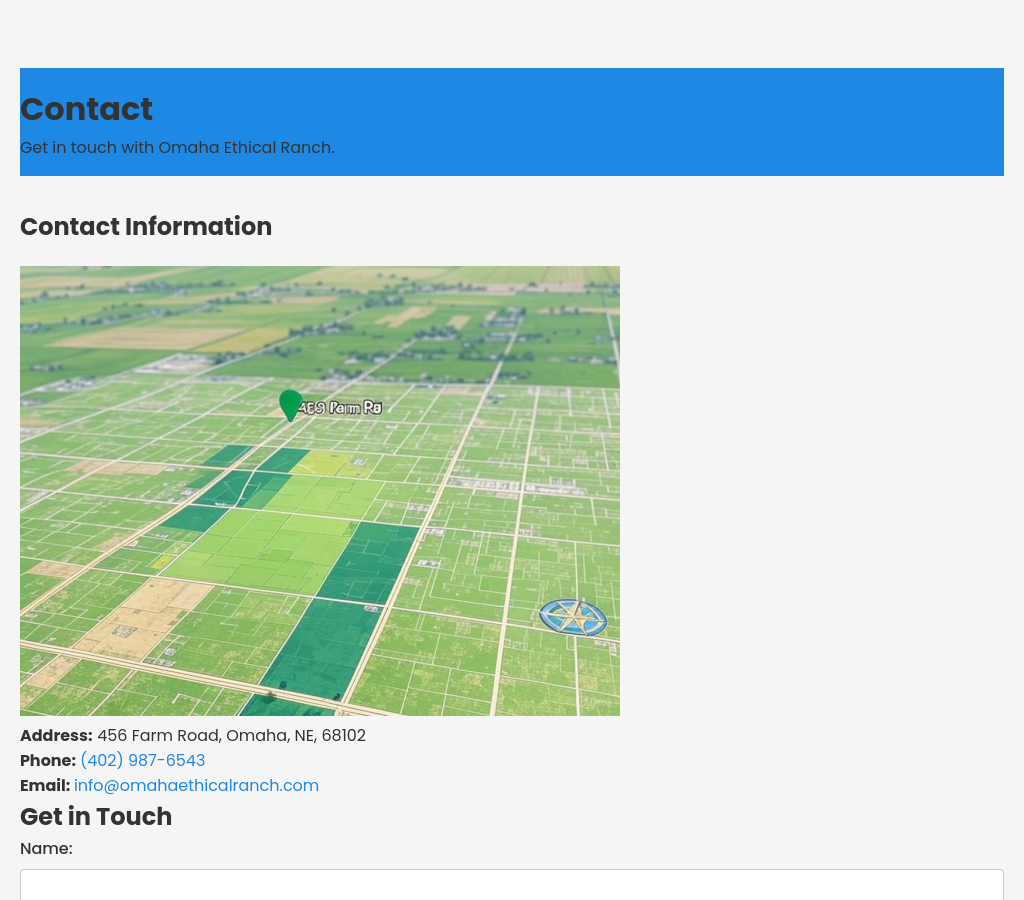The height and width of the screenshot is (900, 1024).
Task: Click the bold "Email:" label
Action: tap(45, 786)
